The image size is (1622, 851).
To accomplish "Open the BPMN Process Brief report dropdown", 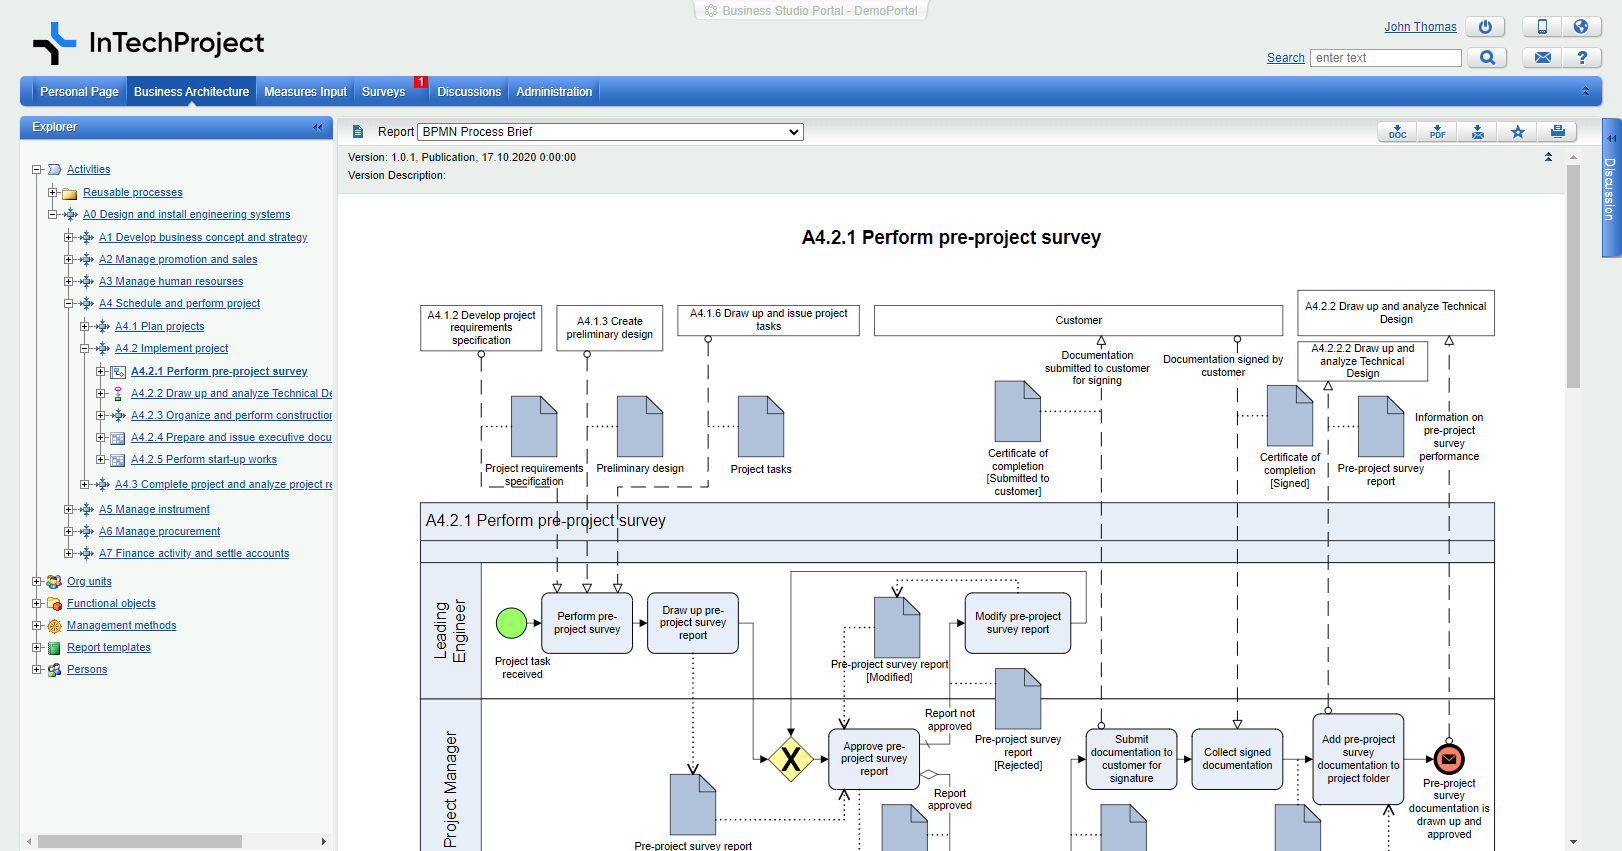I will click(x=610, y=132).
